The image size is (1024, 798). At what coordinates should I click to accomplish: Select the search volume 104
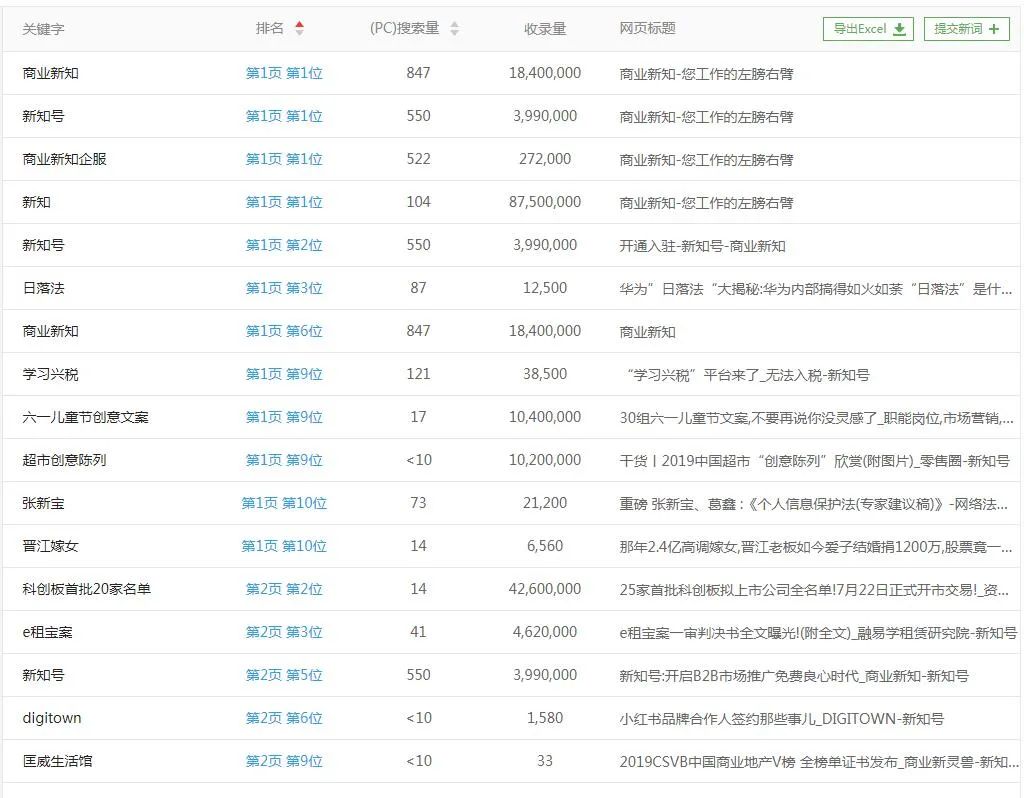pyautogui.click(x=418, y=202)
